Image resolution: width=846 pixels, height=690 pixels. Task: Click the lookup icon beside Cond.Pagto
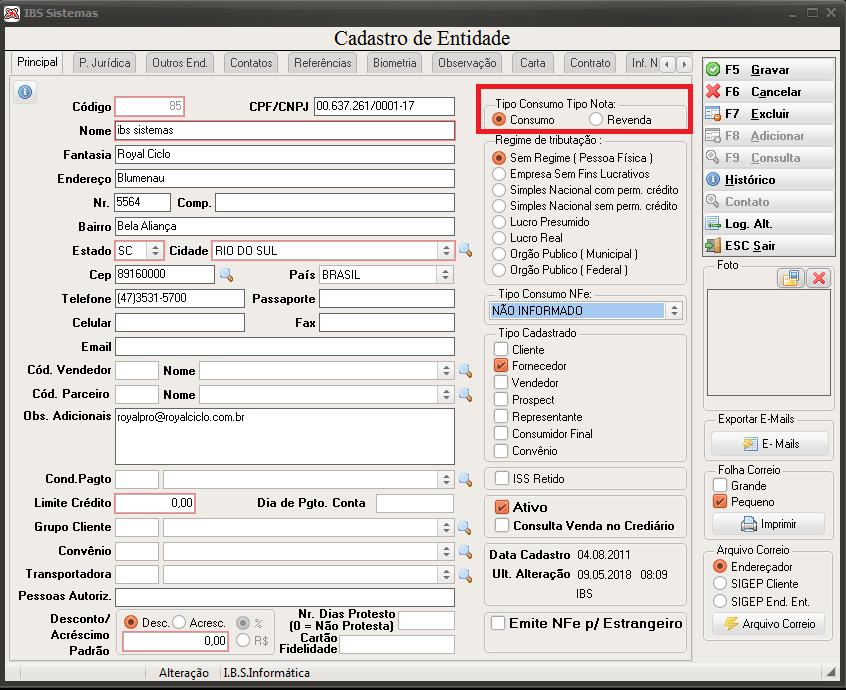pos(465,480)
